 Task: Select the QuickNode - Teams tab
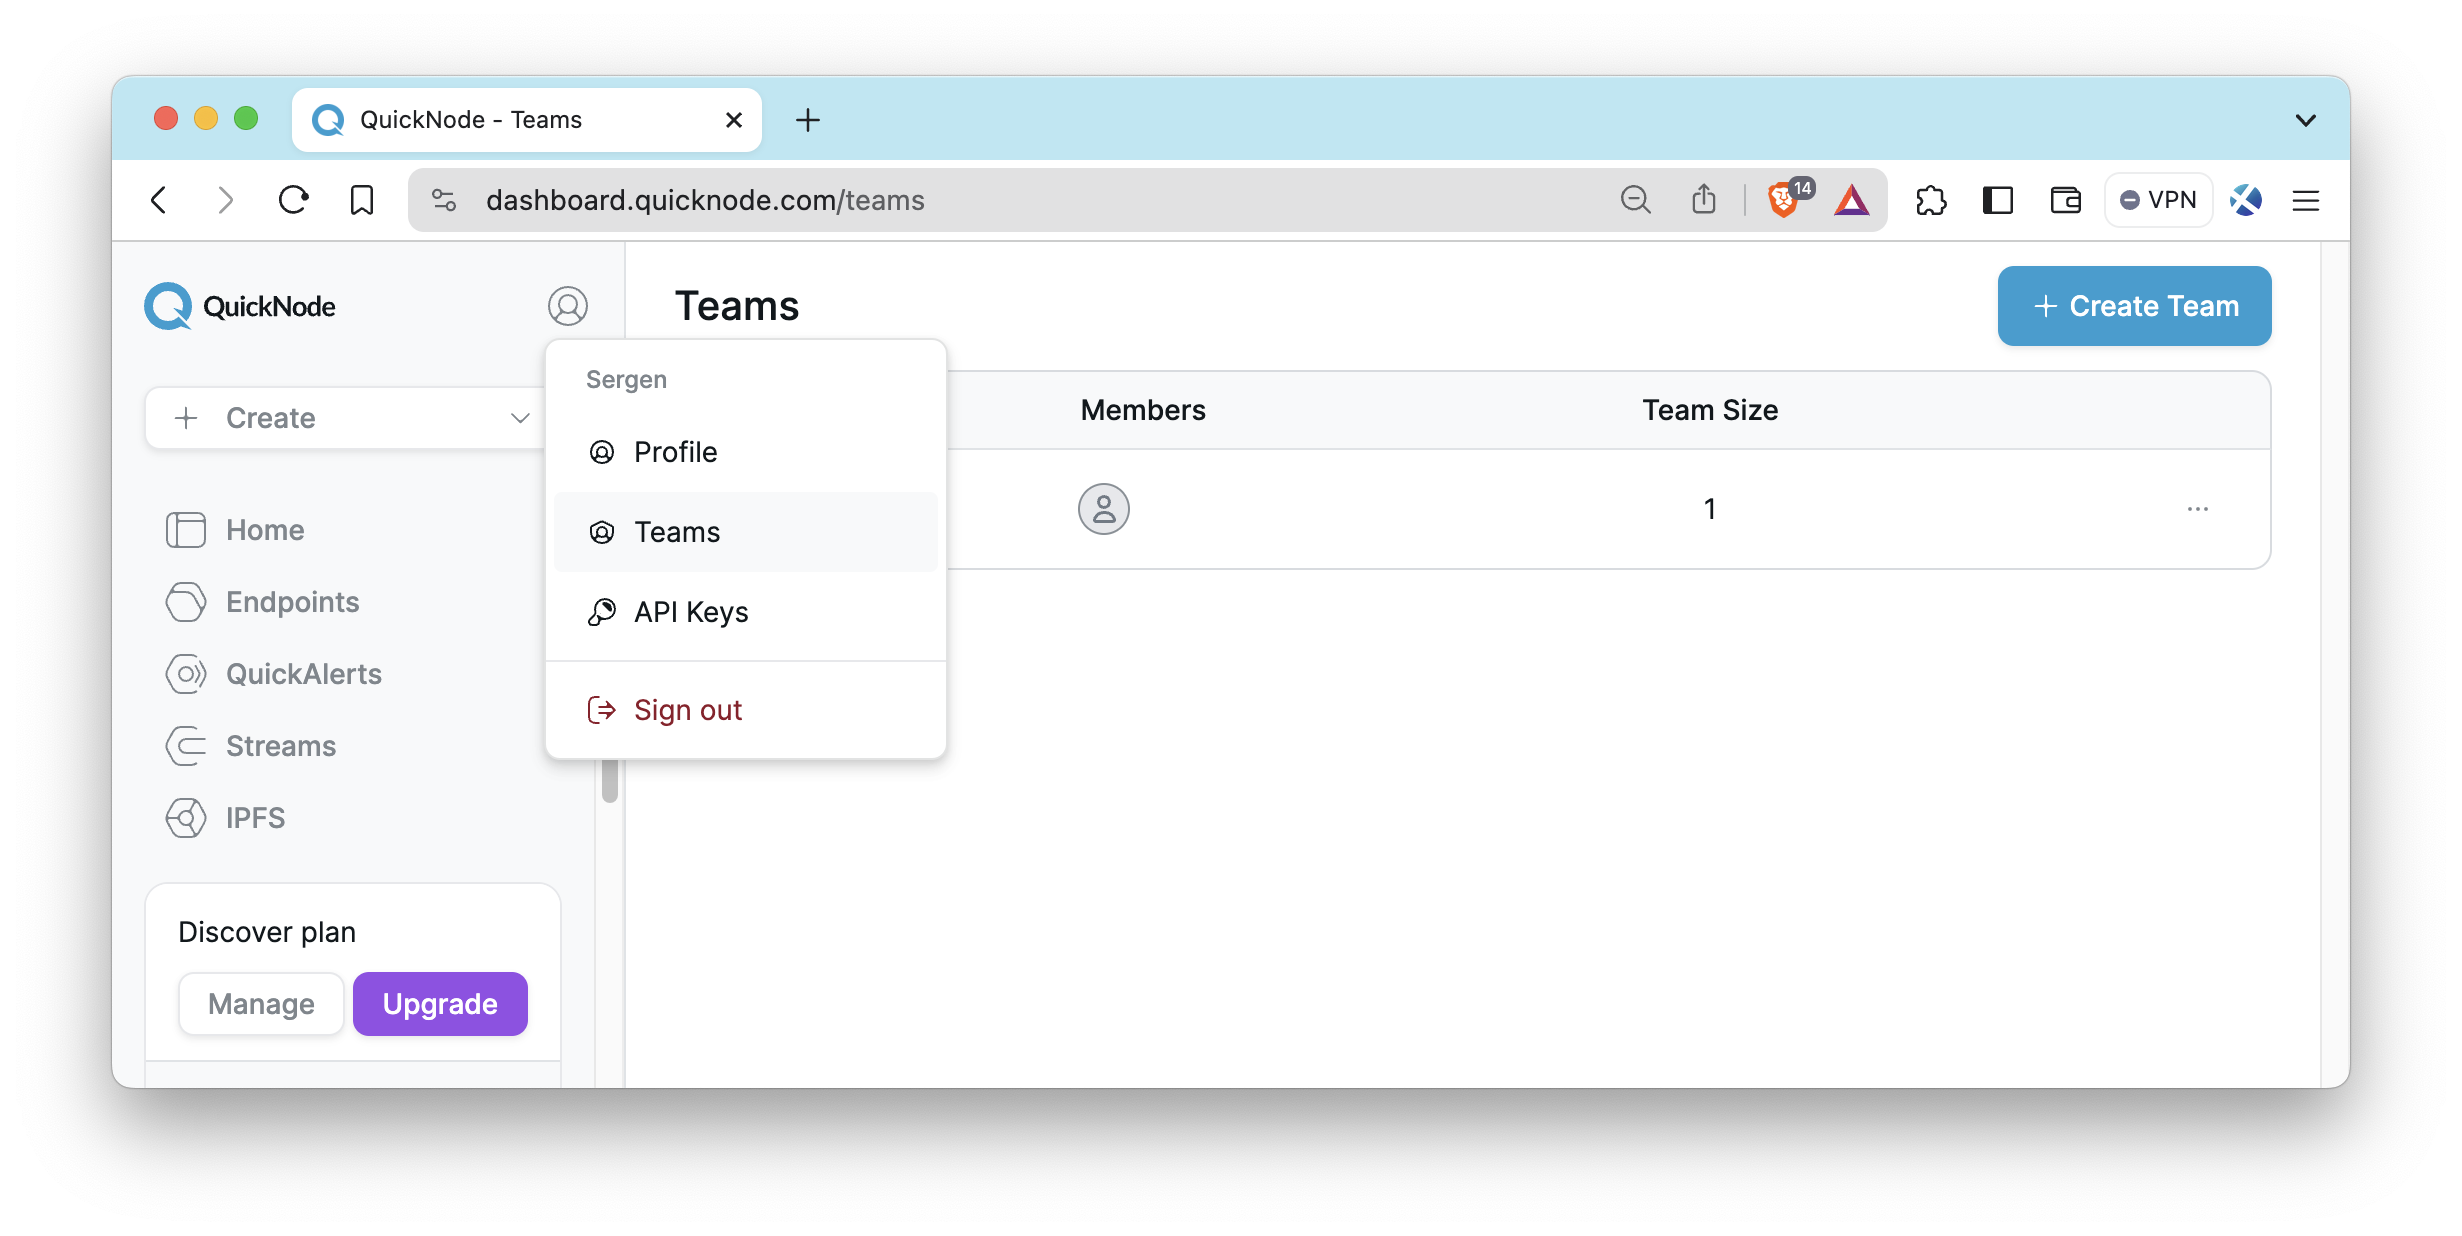[x=527, y=120]
